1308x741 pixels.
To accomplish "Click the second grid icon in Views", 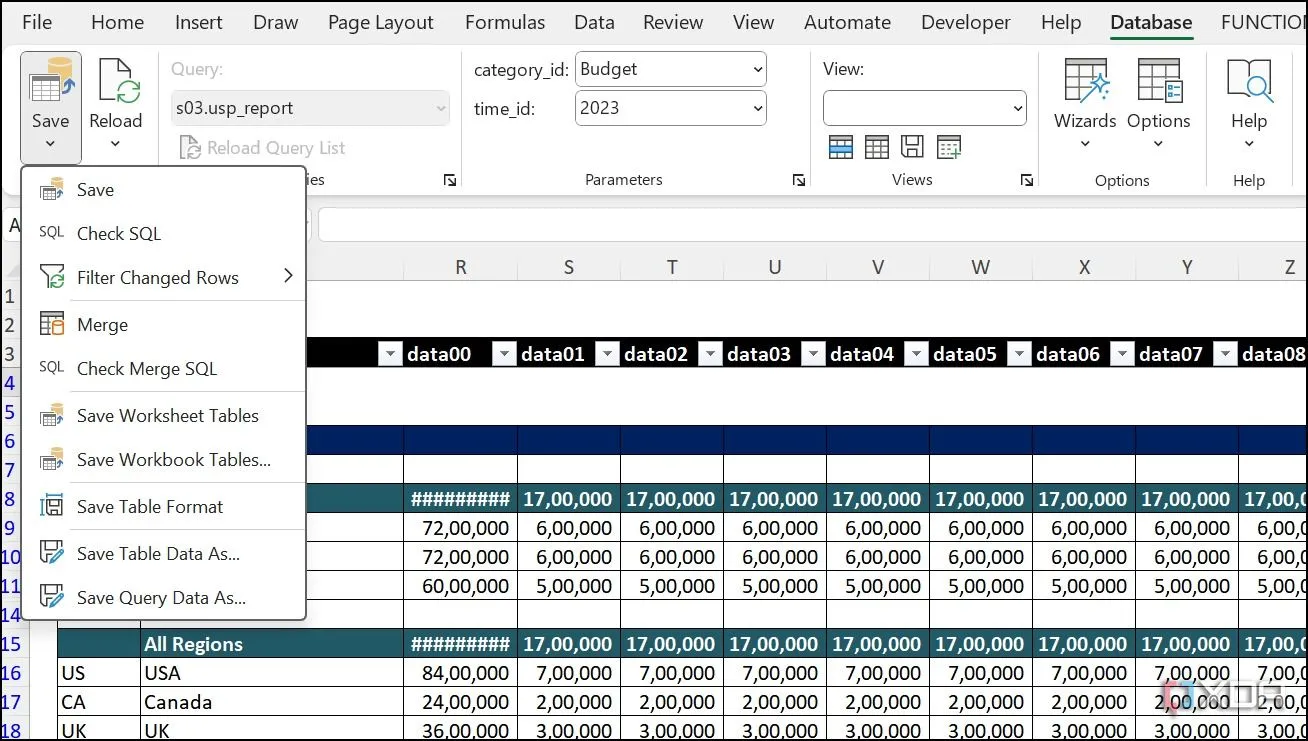I will tap(877, 148).
